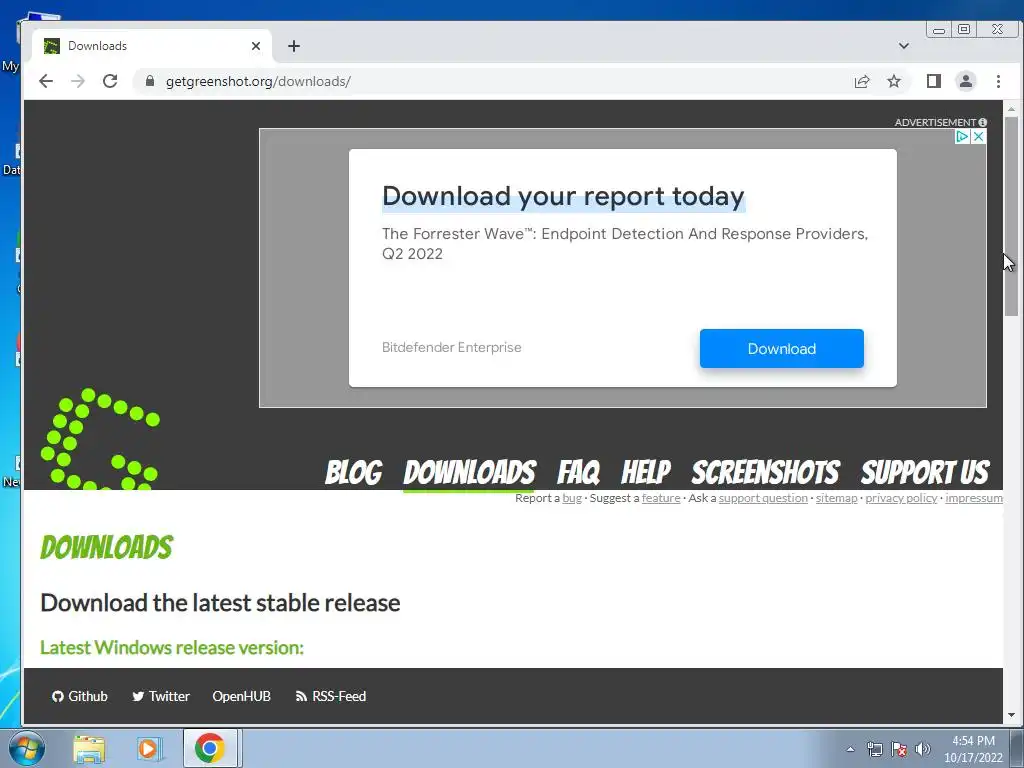
Task: Close the advertisement with X icon
Action: (978, 136)
